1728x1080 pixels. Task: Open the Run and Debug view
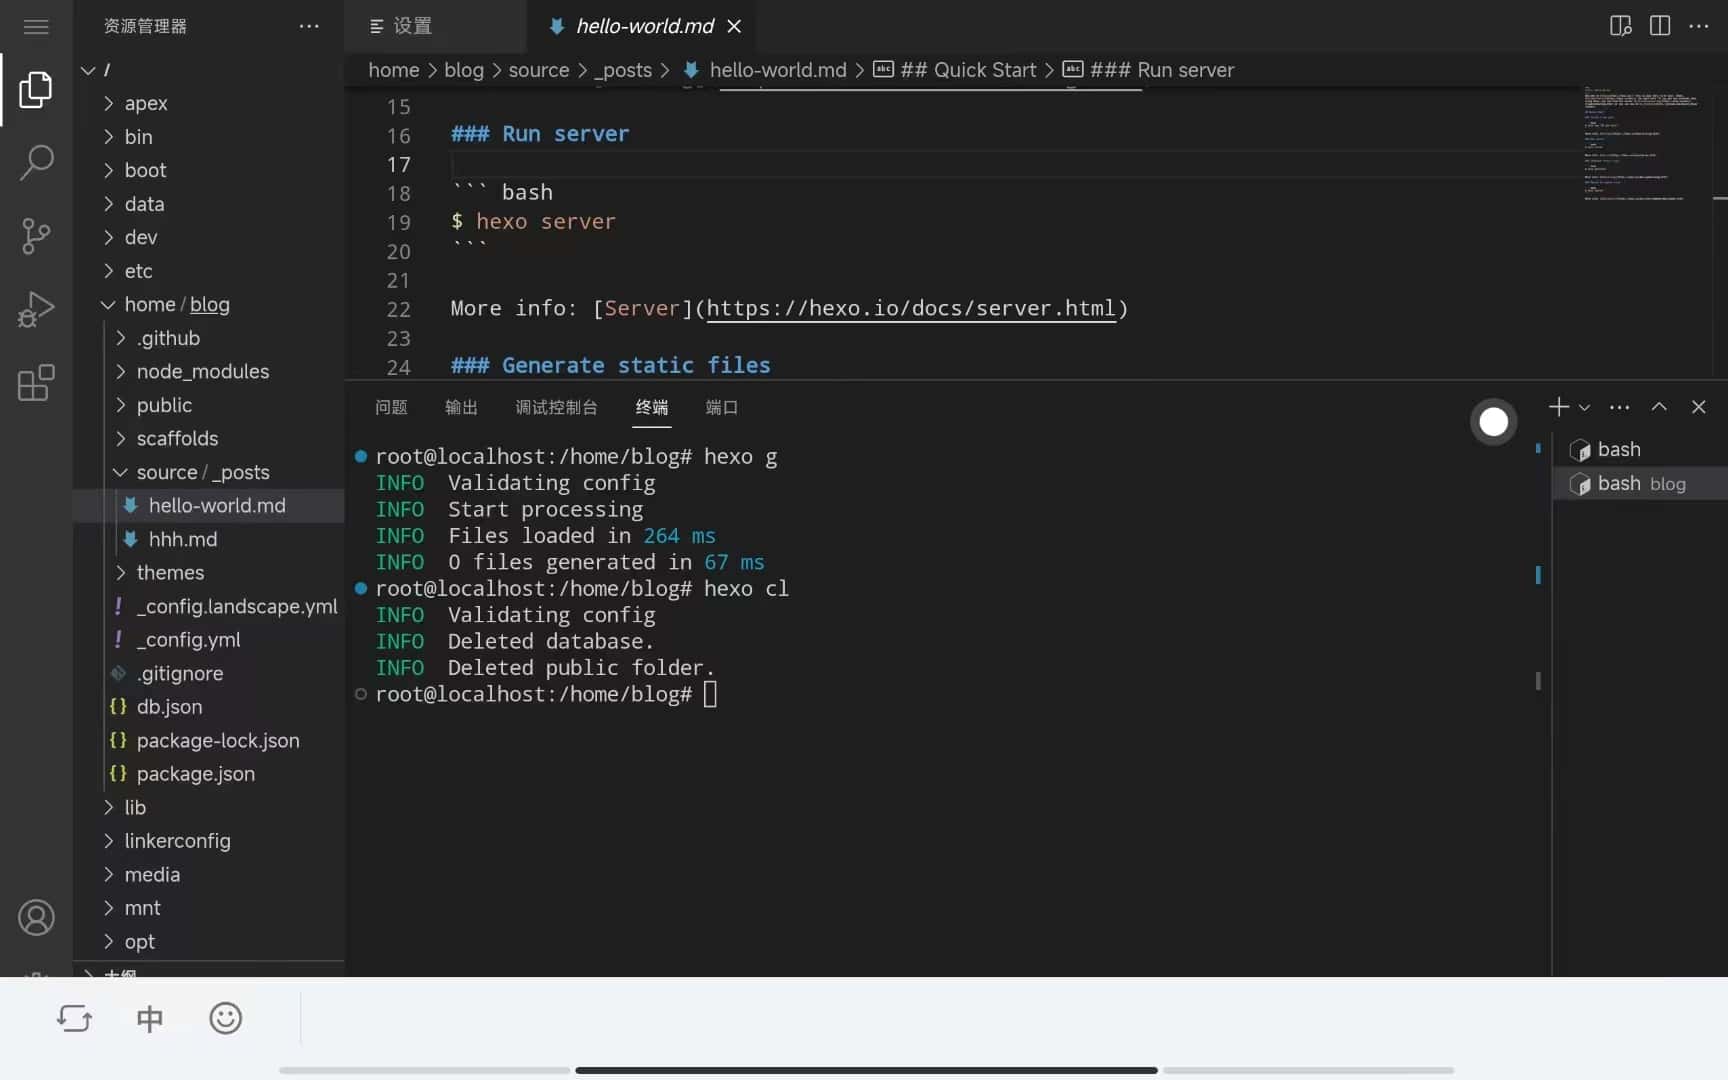(x=36, y=310)
